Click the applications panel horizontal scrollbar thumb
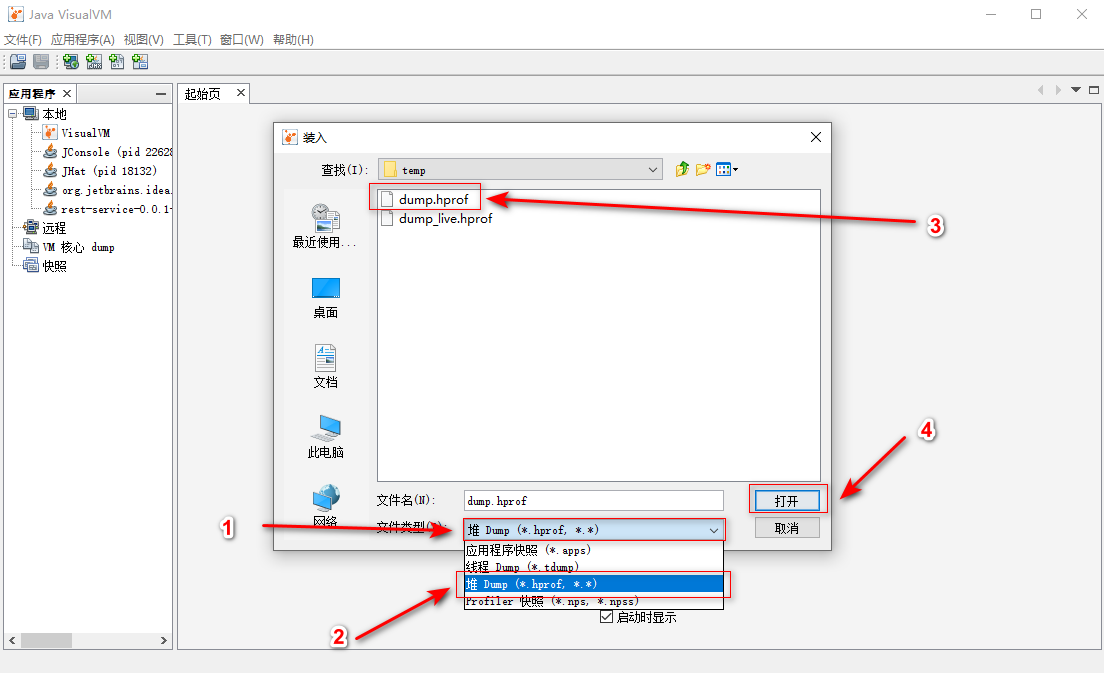 tap(46, 640)
